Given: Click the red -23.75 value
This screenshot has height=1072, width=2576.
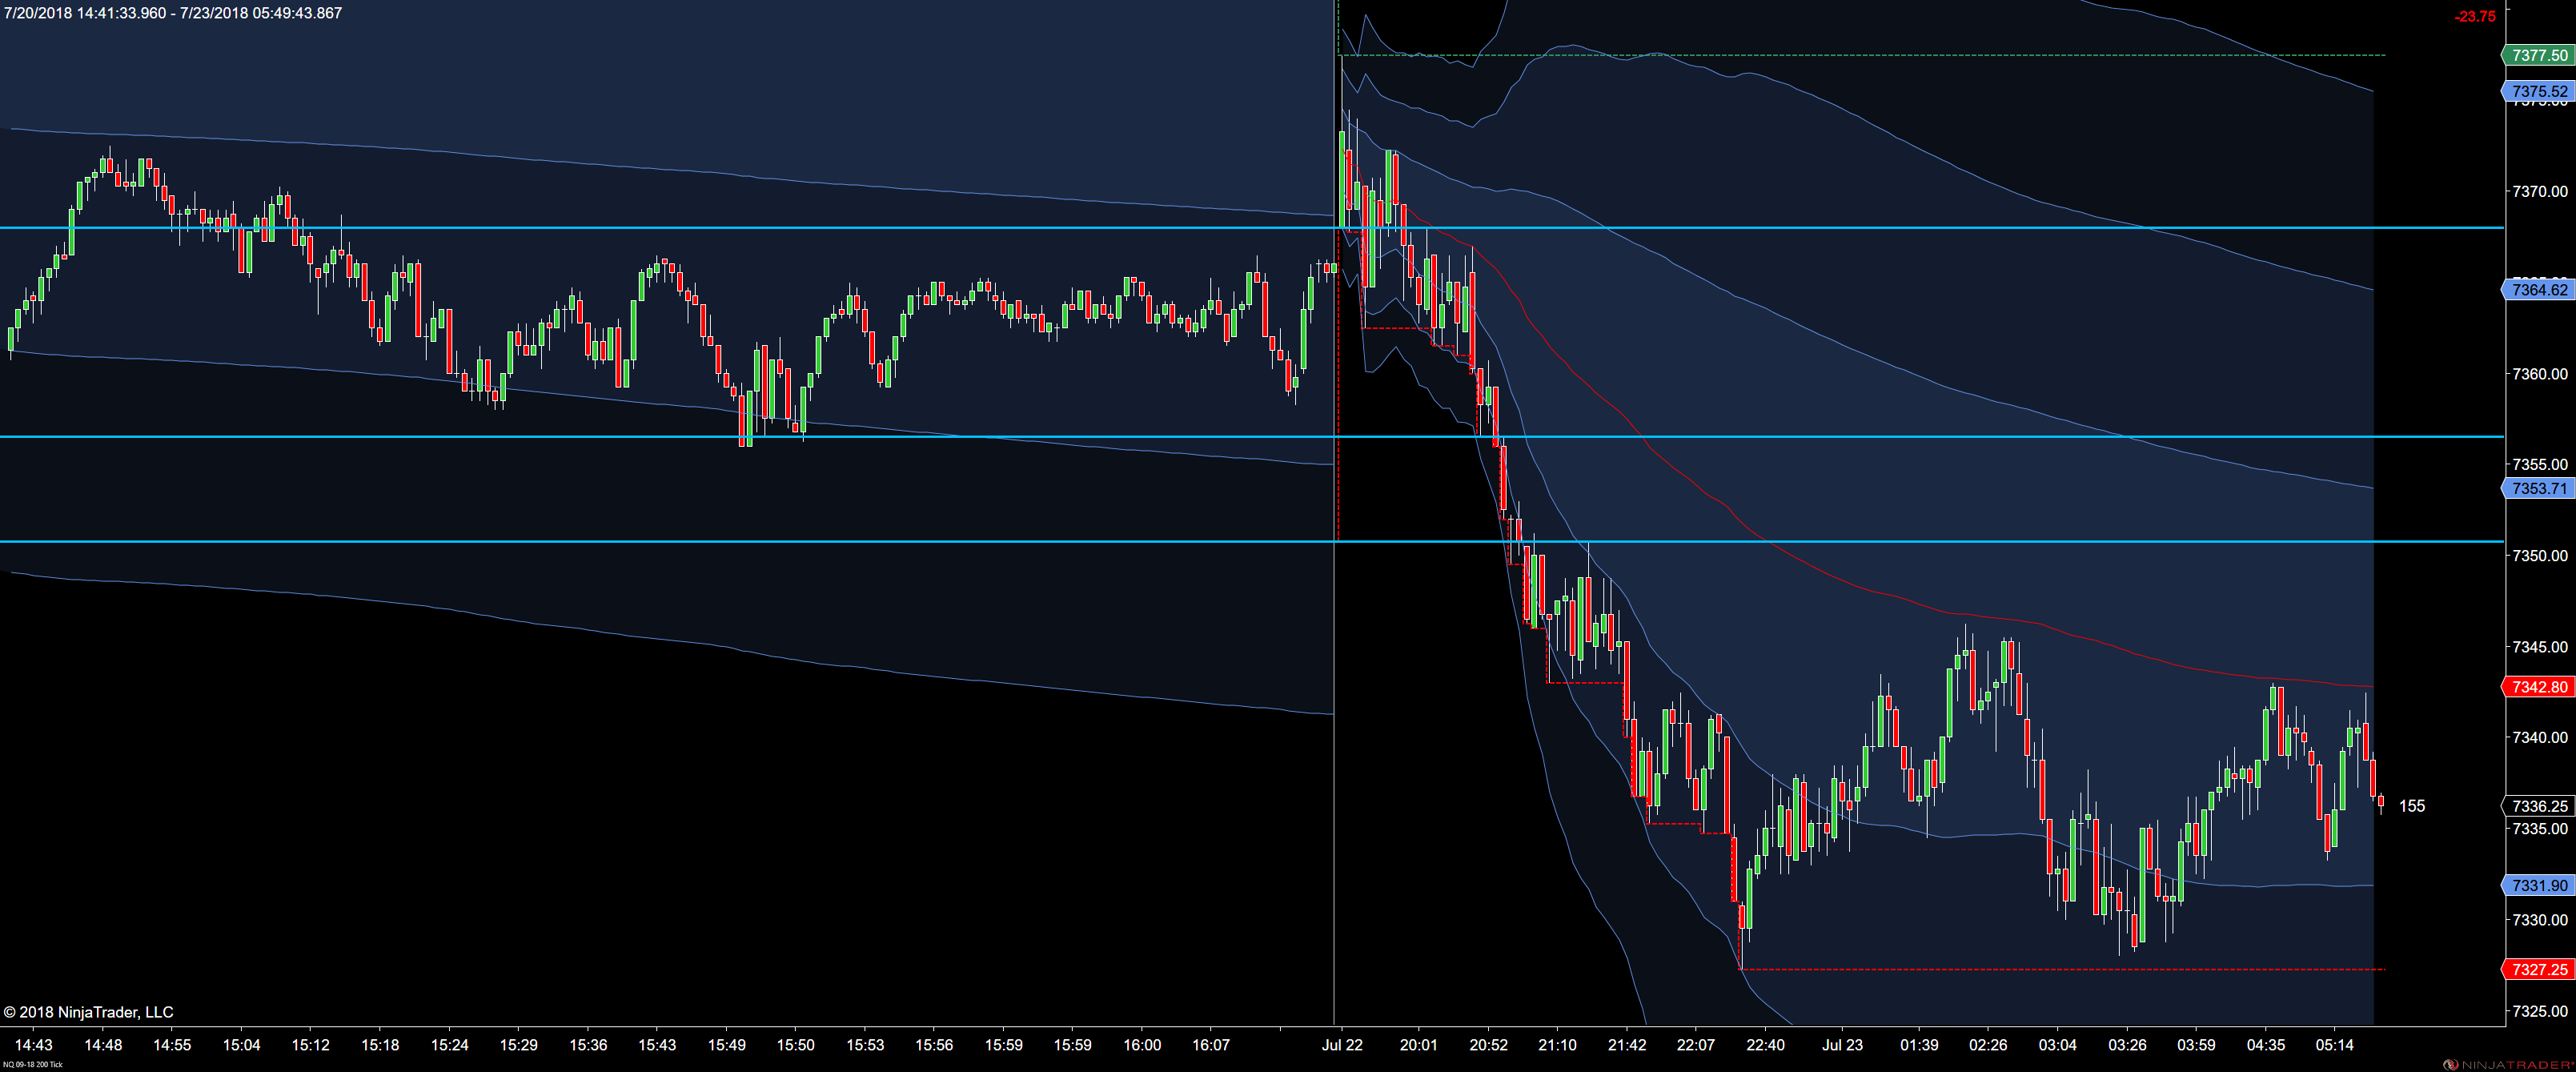Looking at the screenshot, I should [2475, 16].
